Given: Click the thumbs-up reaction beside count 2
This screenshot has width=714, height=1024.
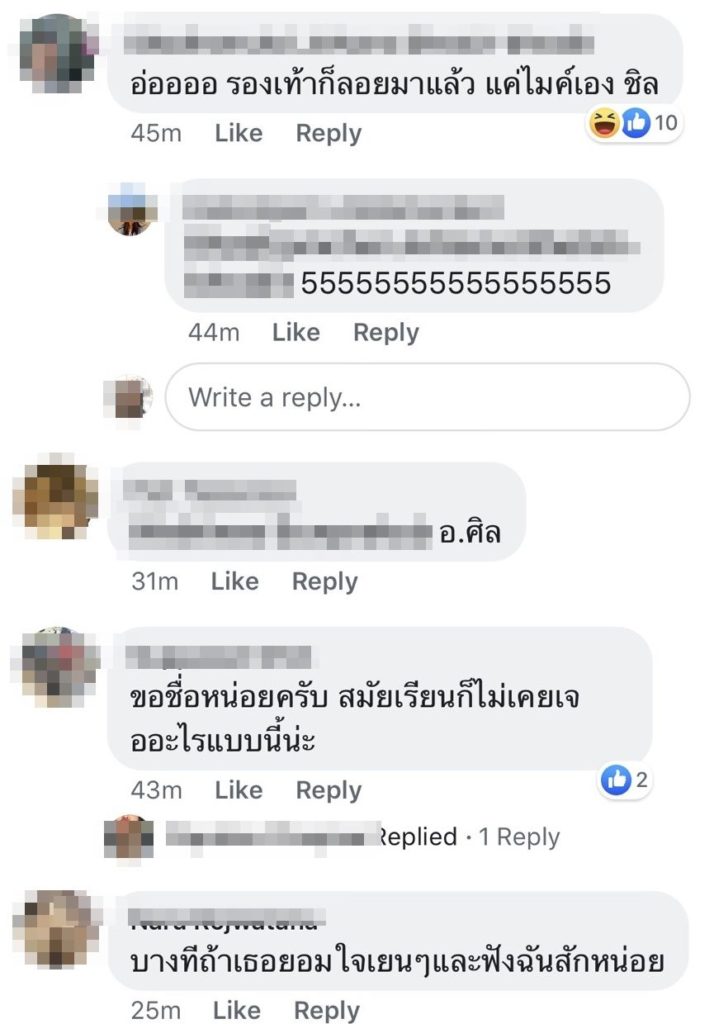Looking at the screenshot, I should [616, 780].
